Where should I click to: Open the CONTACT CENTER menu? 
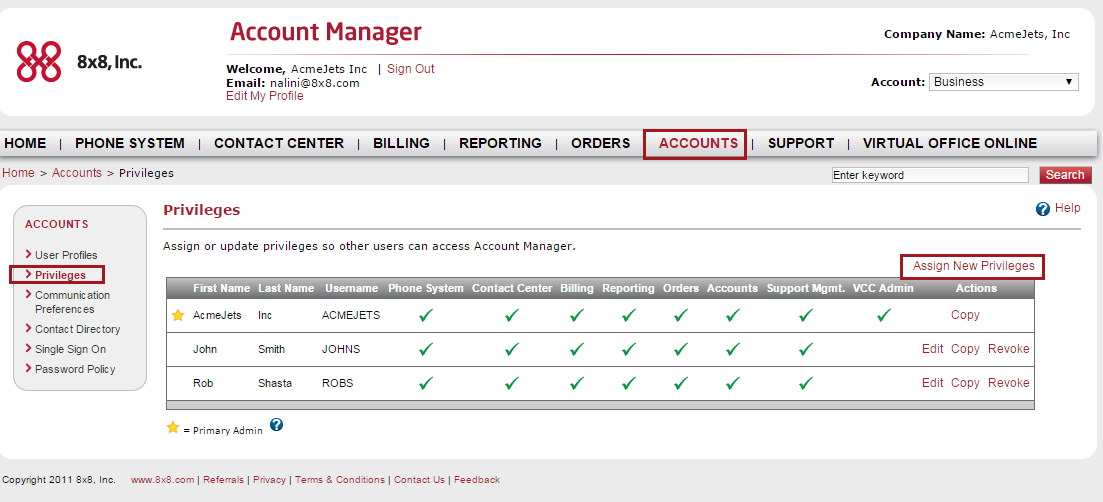[279, 143]
